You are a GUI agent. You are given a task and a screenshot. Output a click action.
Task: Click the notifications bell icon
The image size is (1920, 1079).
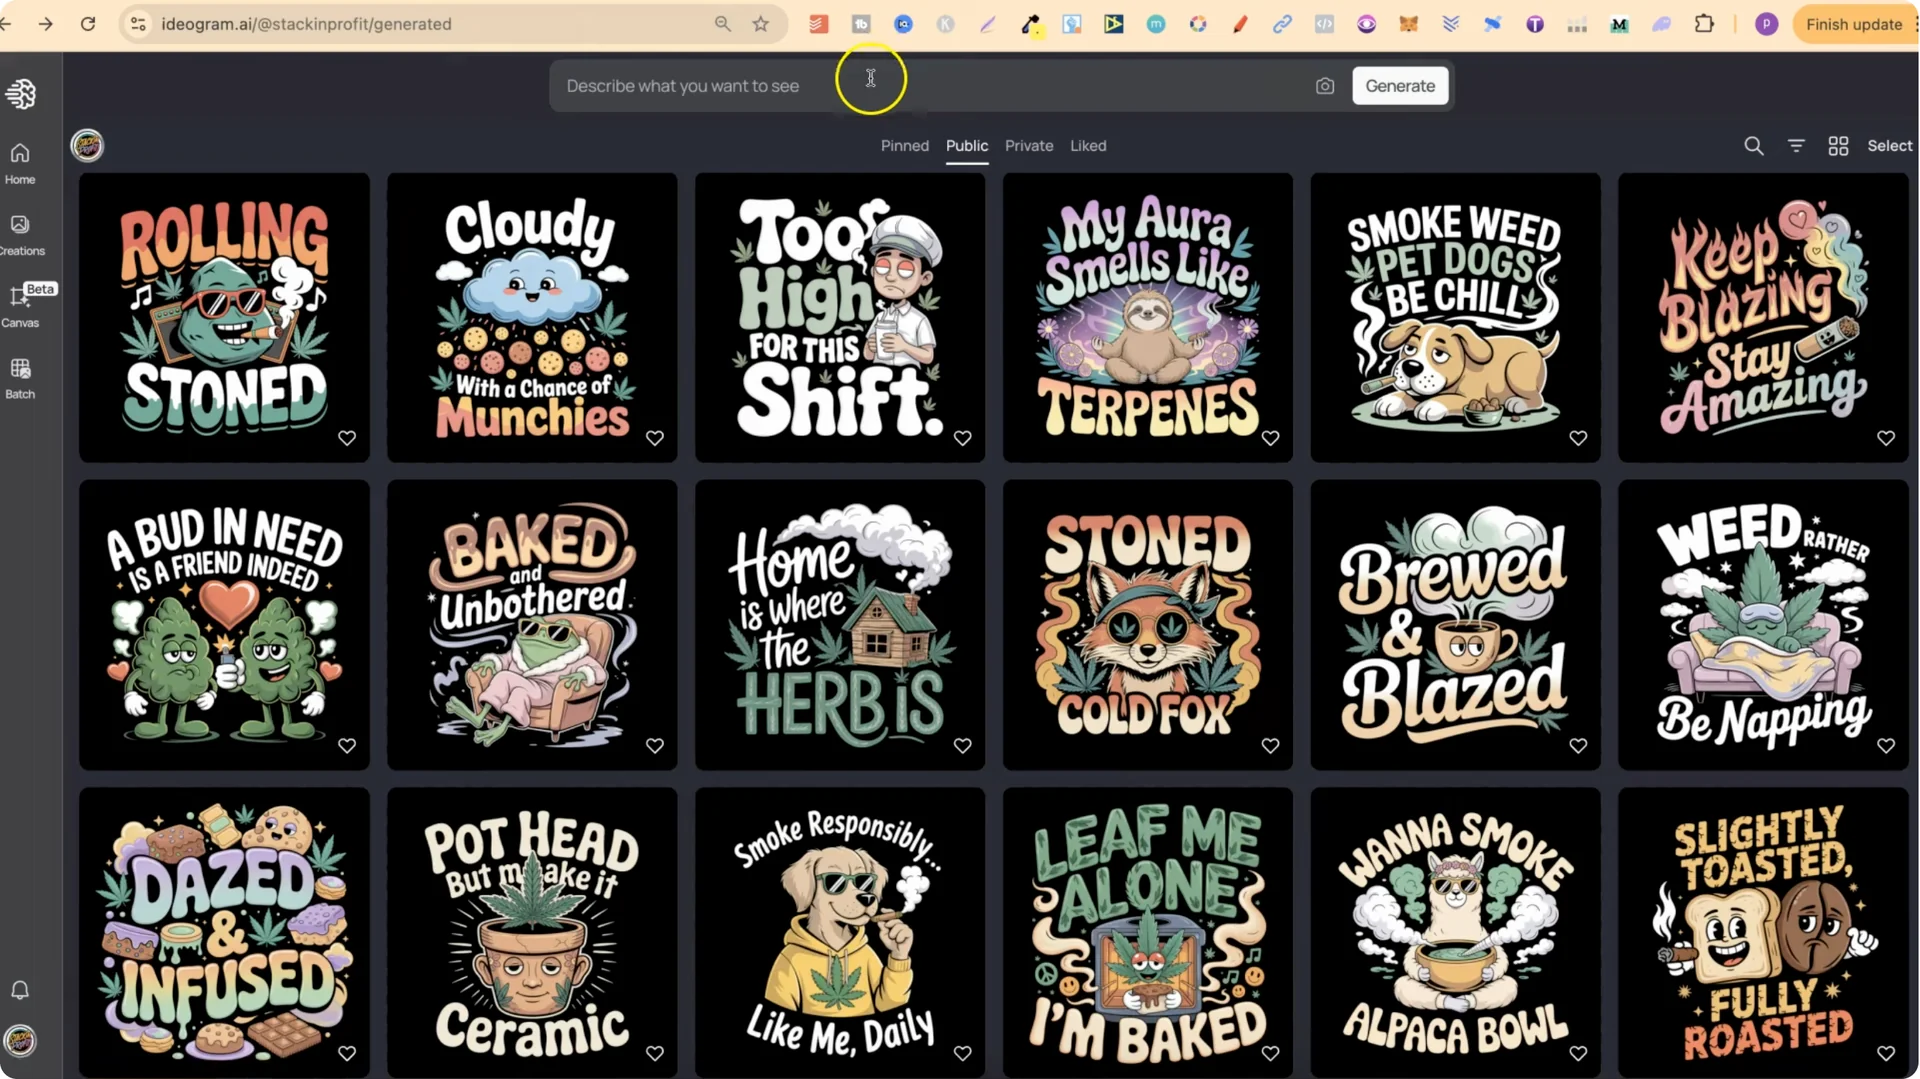[x=20, y=990]
